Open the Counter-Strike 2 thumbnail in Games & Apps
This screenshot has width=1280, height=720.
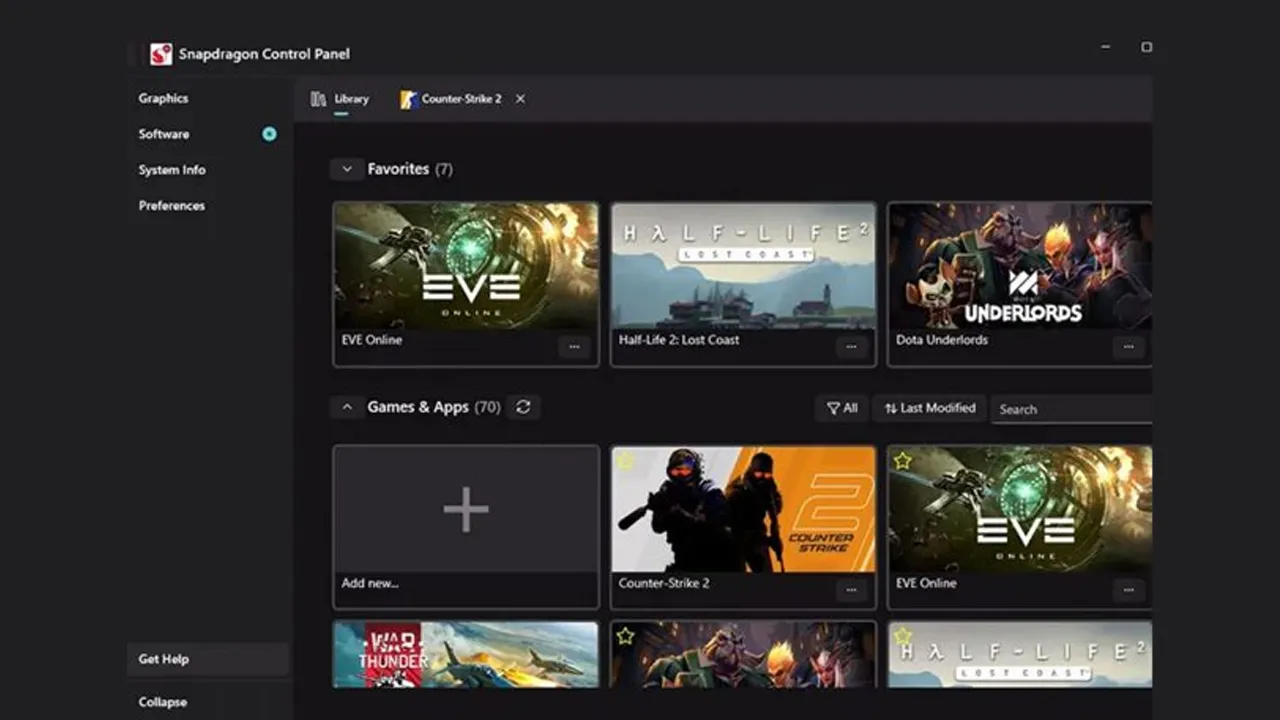(x=743, y=510)
